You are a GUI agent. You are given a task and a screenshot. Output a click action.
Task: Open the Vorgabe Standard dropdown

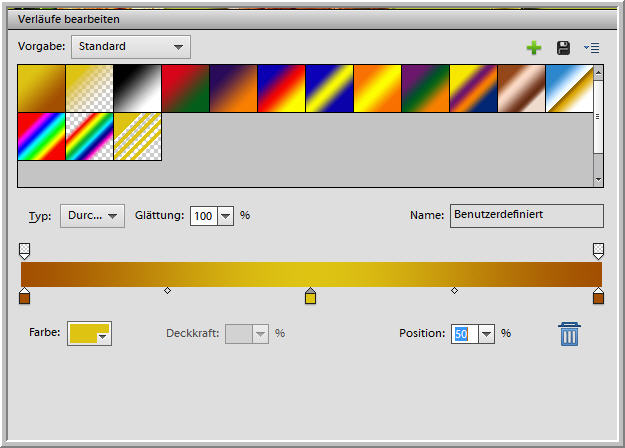pos(131,47)
